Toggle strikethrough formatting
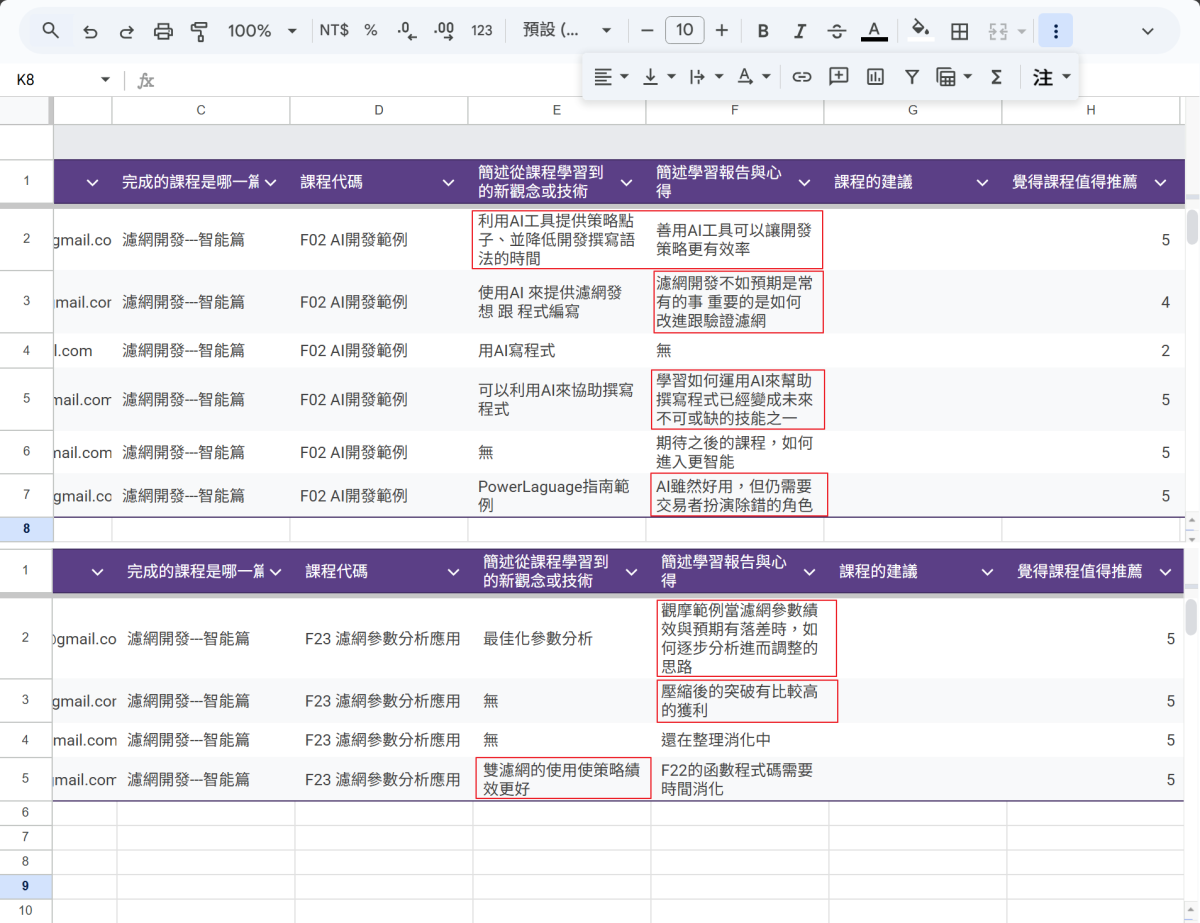1200x923 pixels. click(x=836, y=31)
